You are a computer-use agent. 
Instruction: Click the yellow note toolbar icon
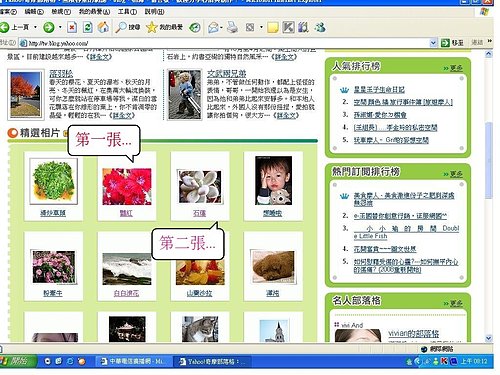[273, 27]
